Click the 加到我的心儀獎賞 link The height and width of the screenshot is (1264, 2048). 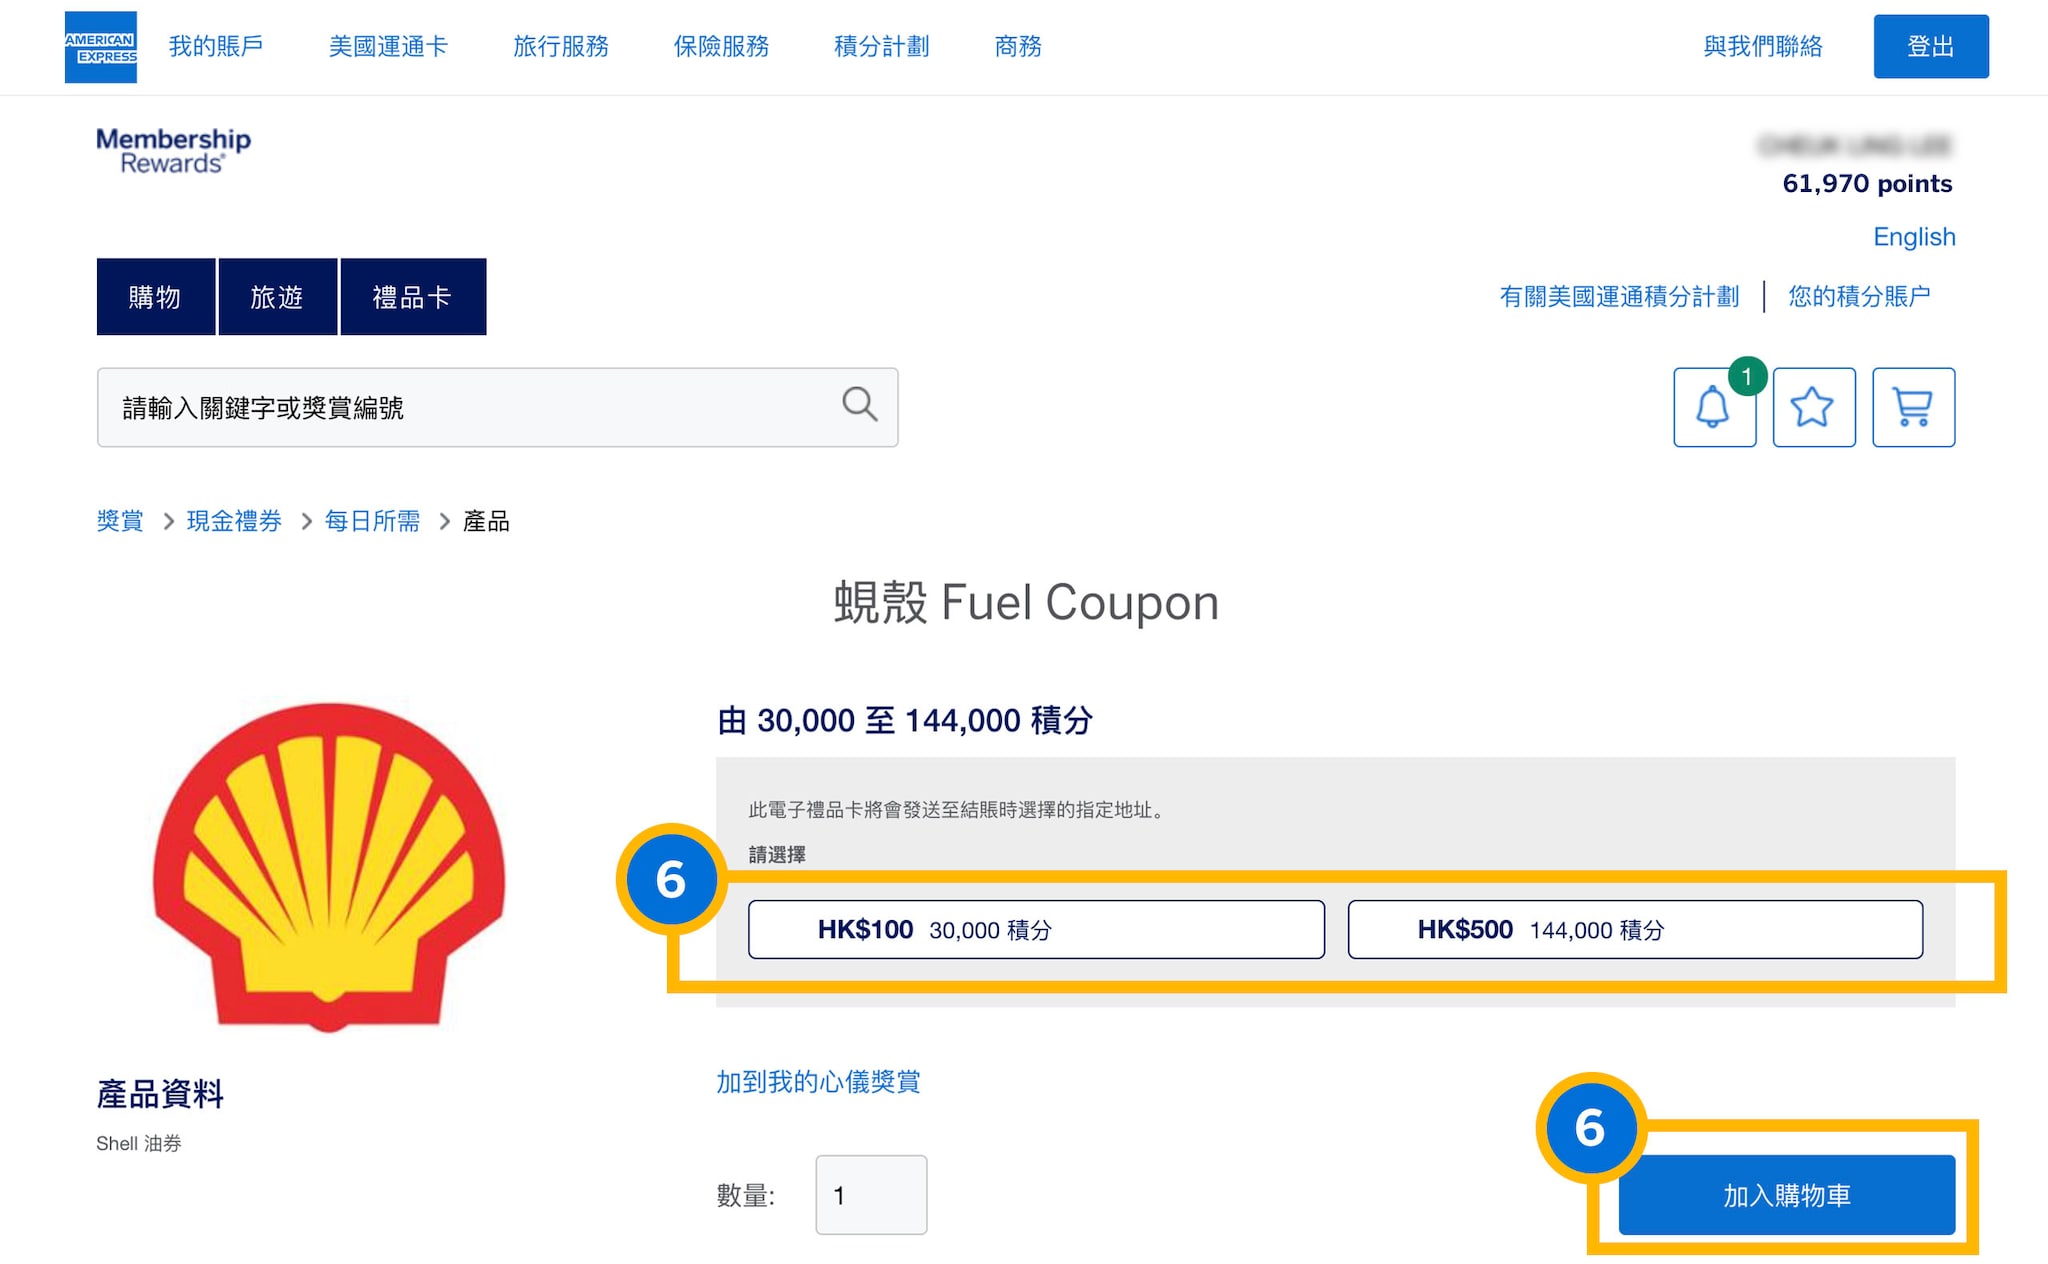coord(818,1082)
